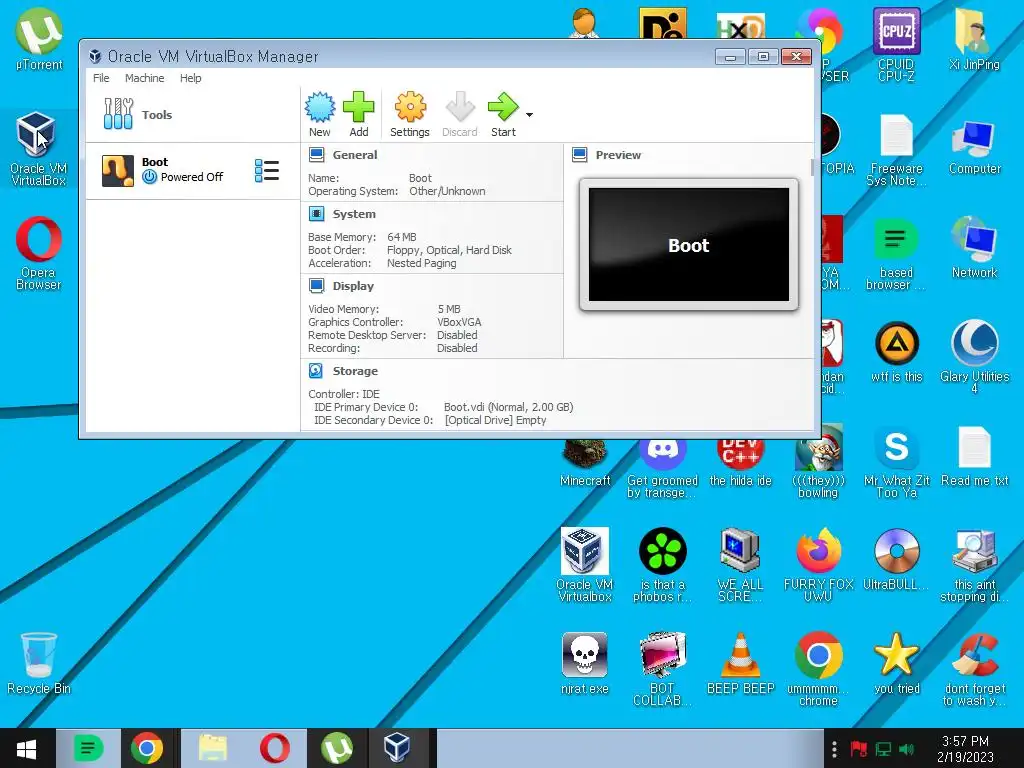Click the Boot.vdi storage entry text
Screen dimensions: 1024x768
coord(508,407)
